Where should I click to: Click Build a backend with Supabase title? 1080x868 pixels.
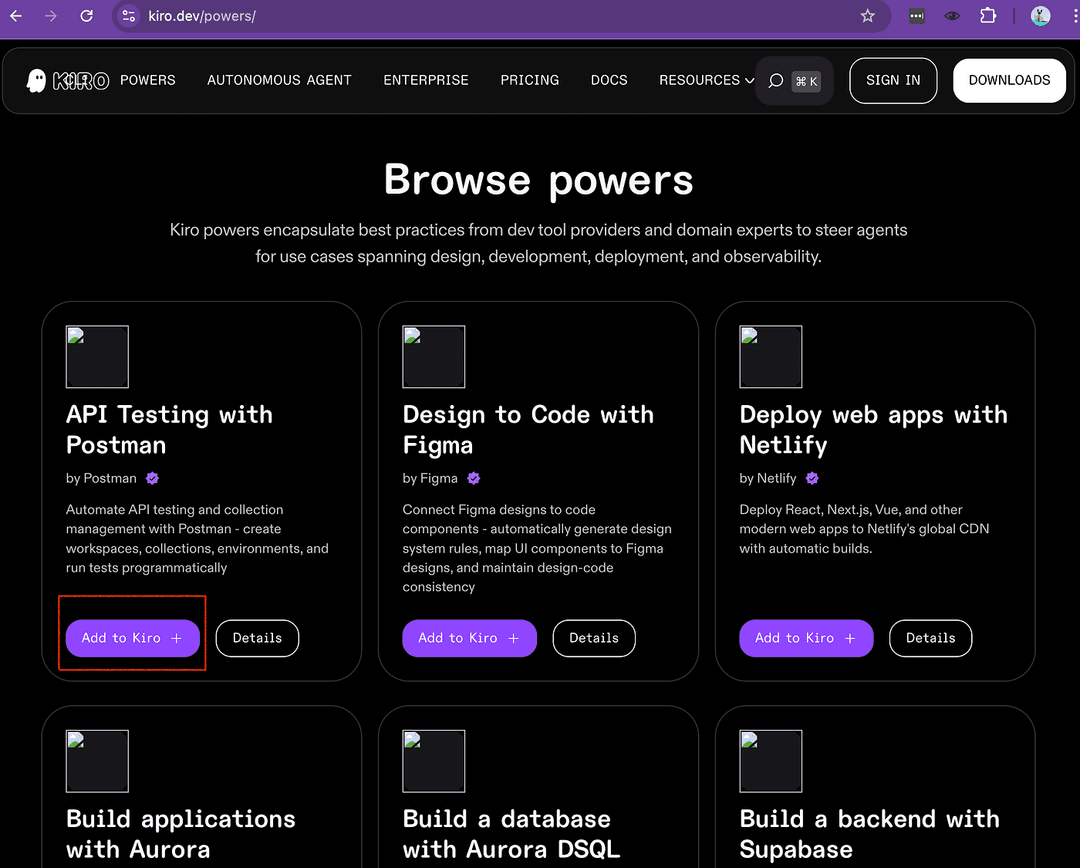[869, 834]
